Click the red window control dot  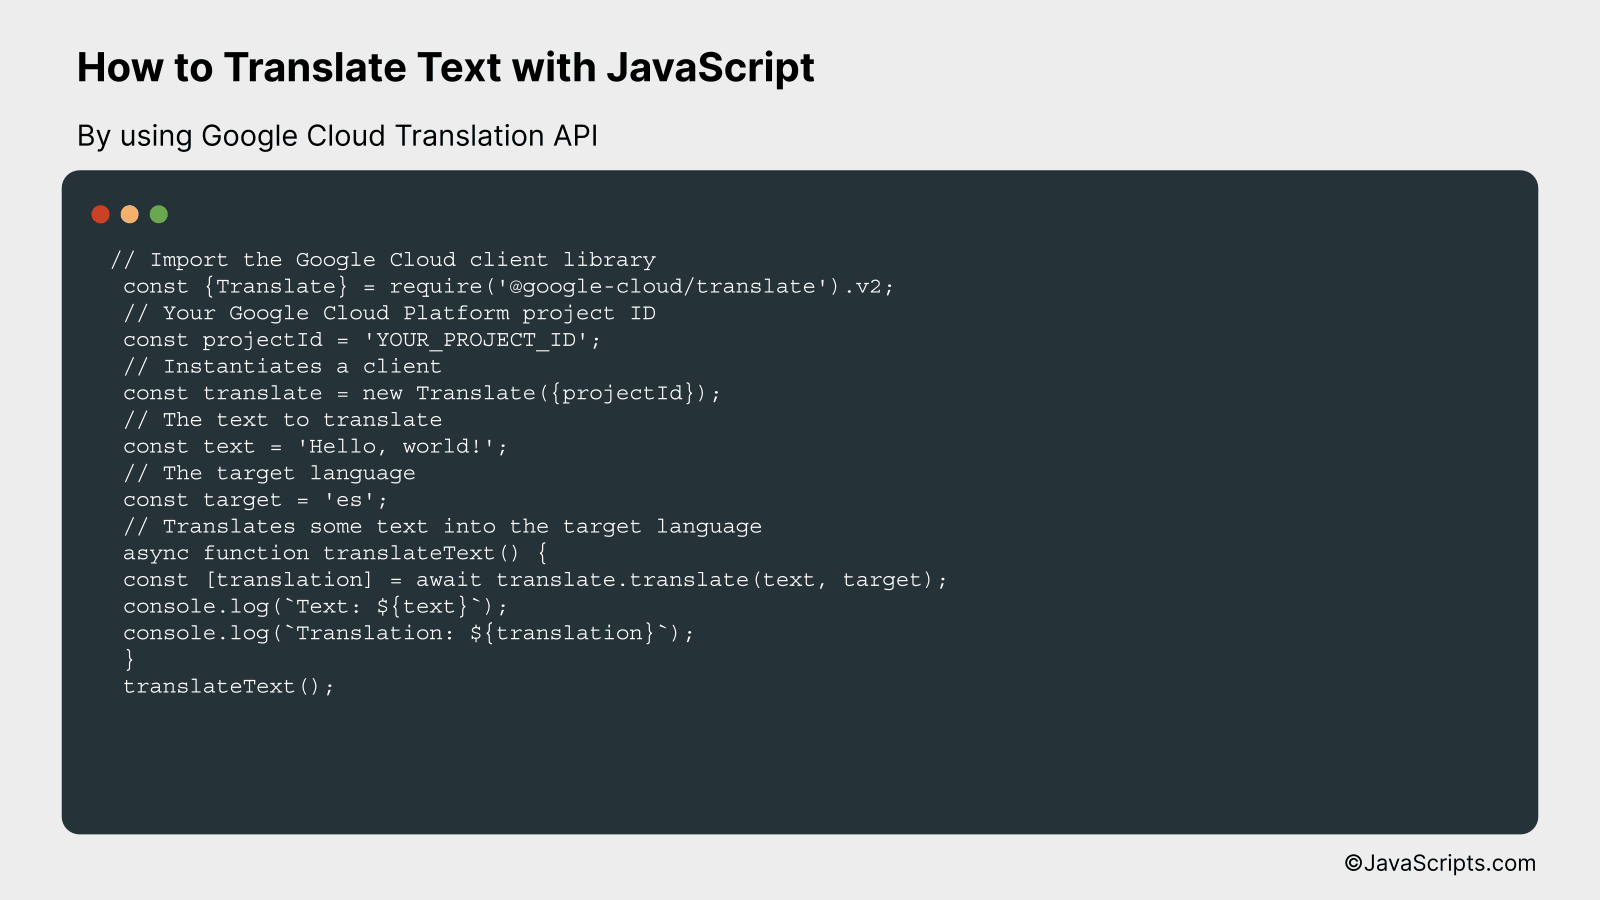pos(100,213)
